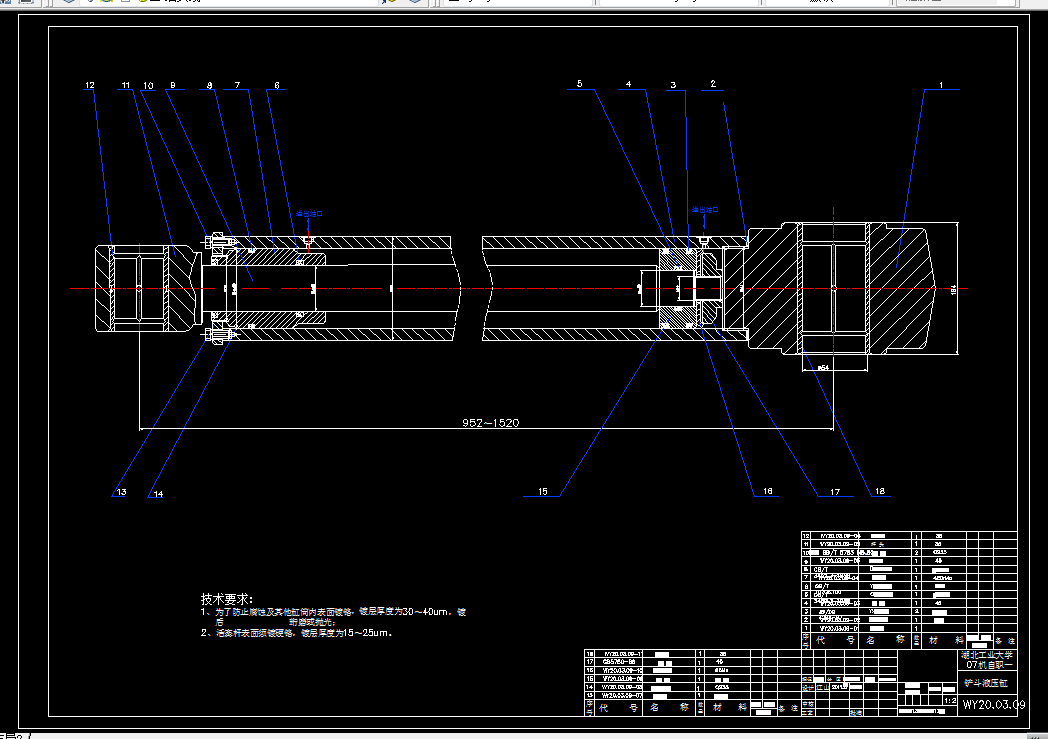Select part callout number 7
The width and height of the screenshot is (1048, 739).
(x=237, y=85)
